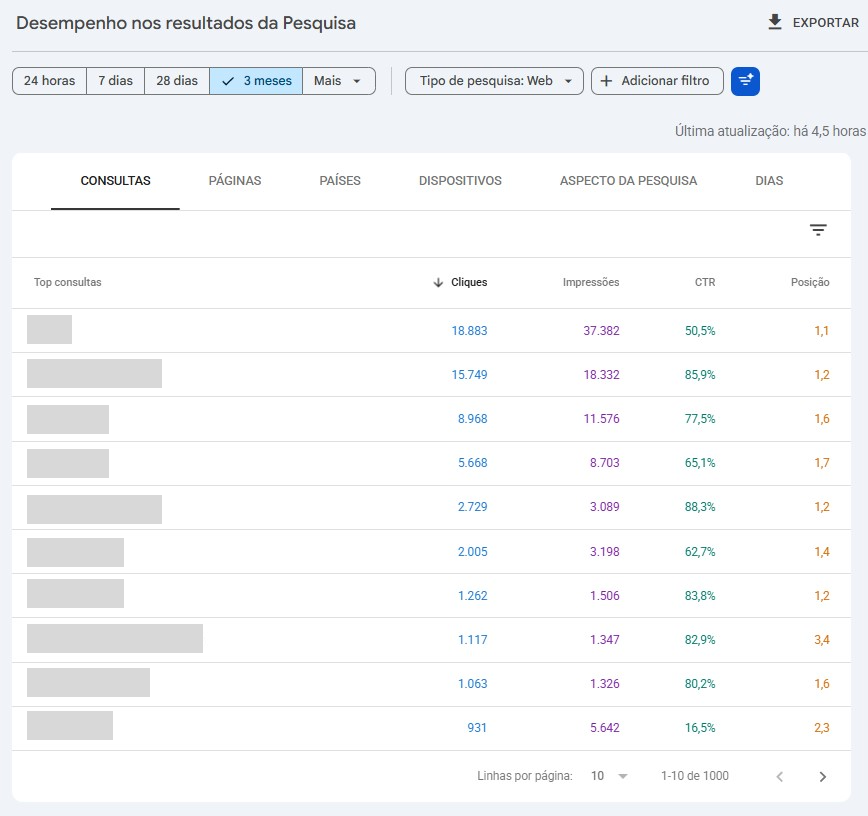Open the redacted query with 1.117 clicks
This screenshot has height=816, width=868.
[115, 638]
